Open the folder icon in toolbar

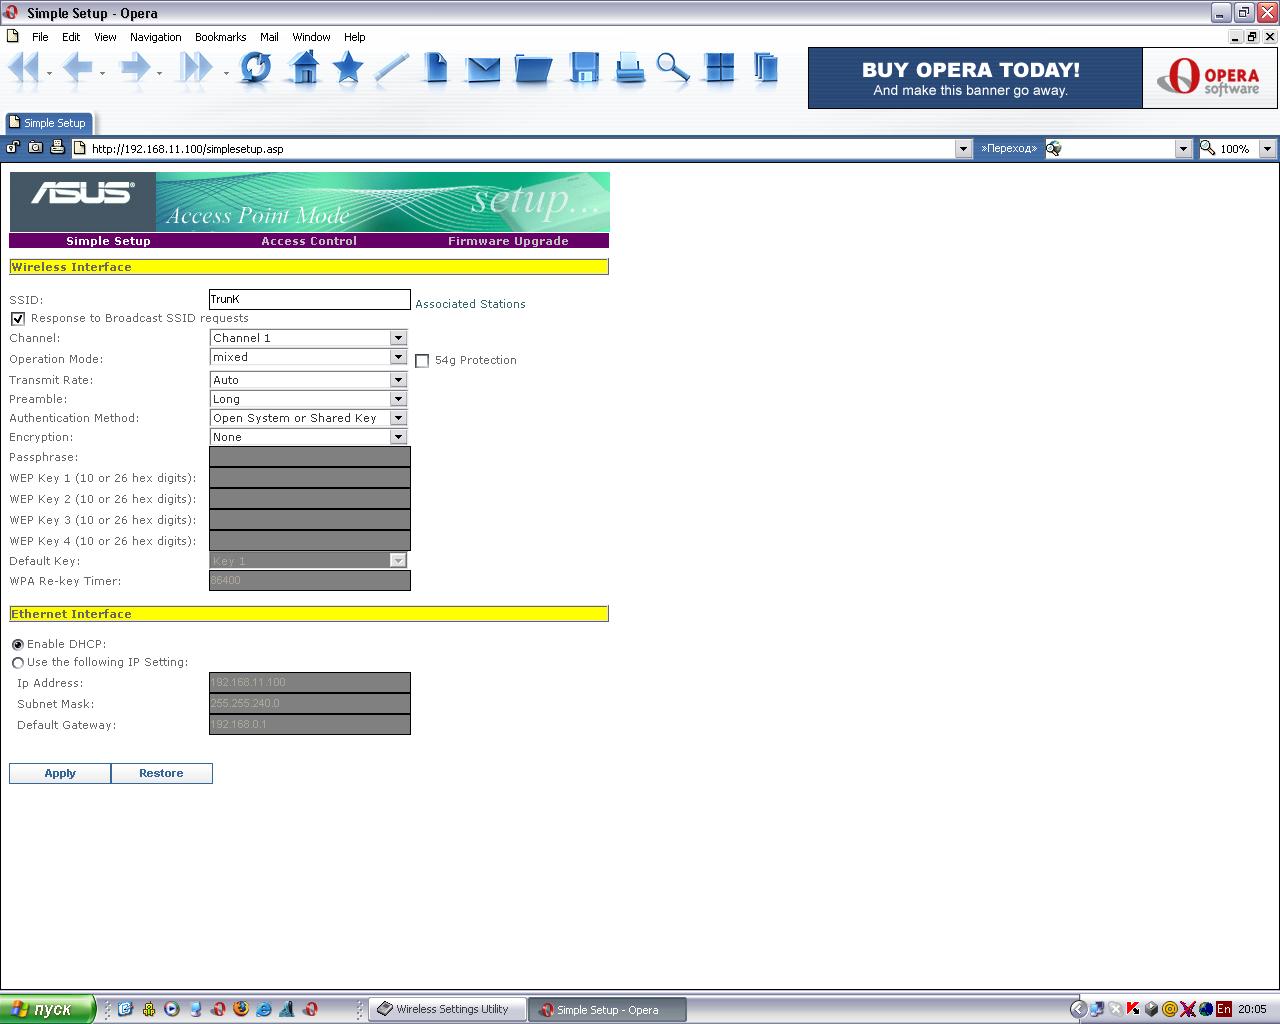[534, 69]
